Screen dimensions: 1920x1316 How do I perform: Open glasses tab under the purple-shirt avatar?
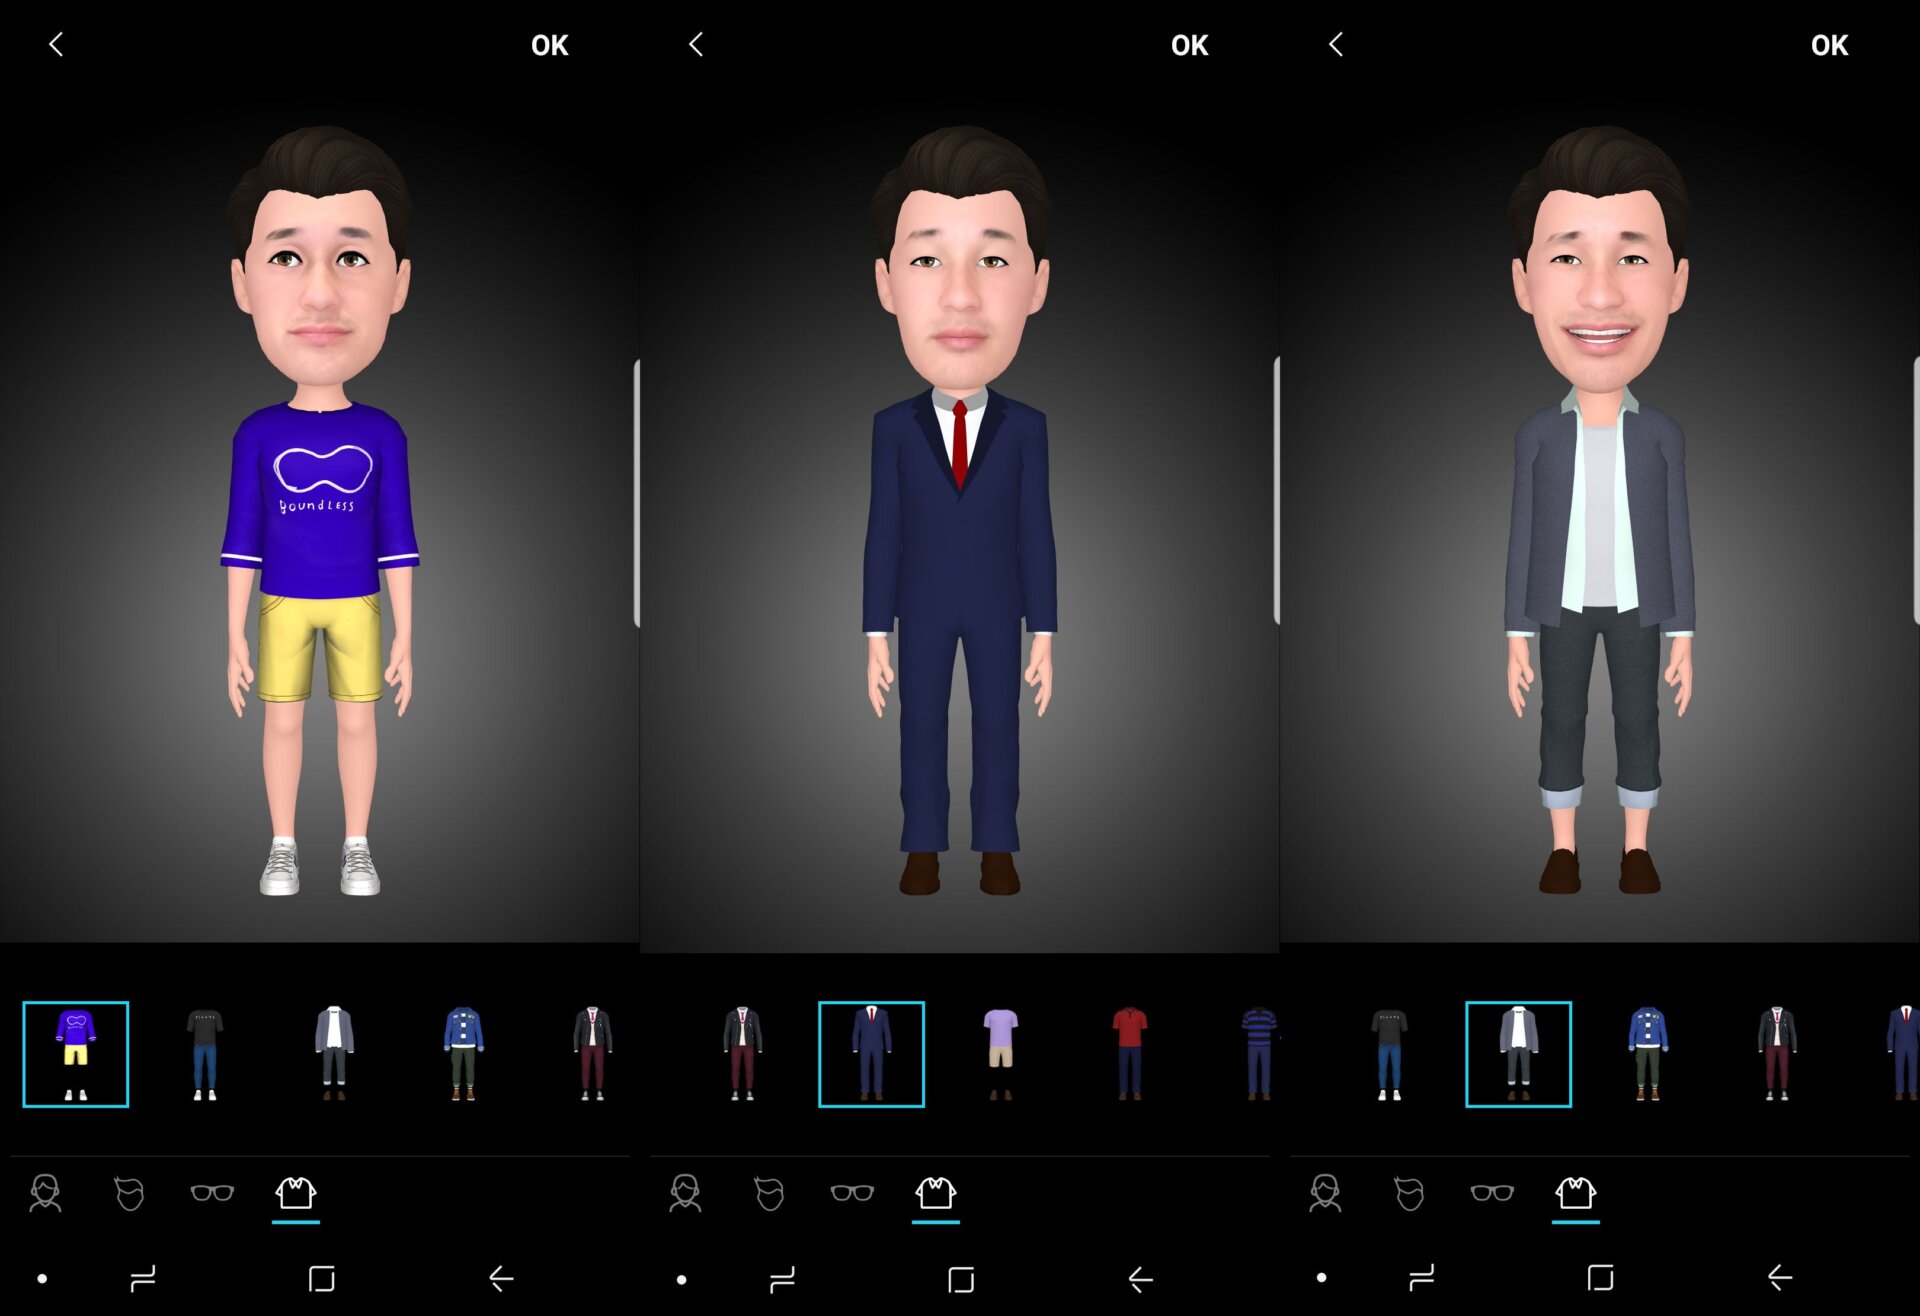[x=212, y=1192]
